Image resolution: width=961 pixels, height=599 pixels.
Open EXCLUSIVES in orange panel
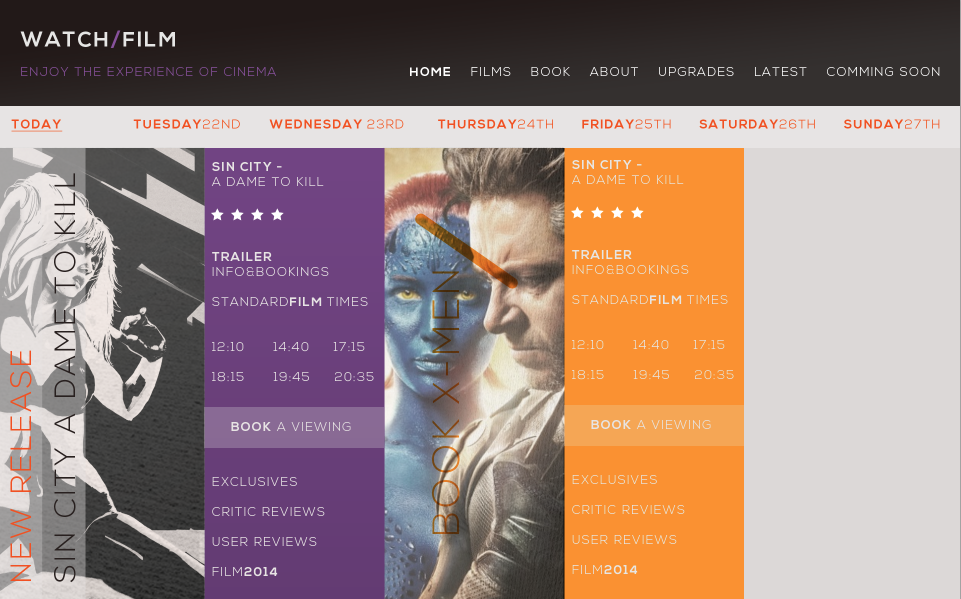(x=615, y=480)
